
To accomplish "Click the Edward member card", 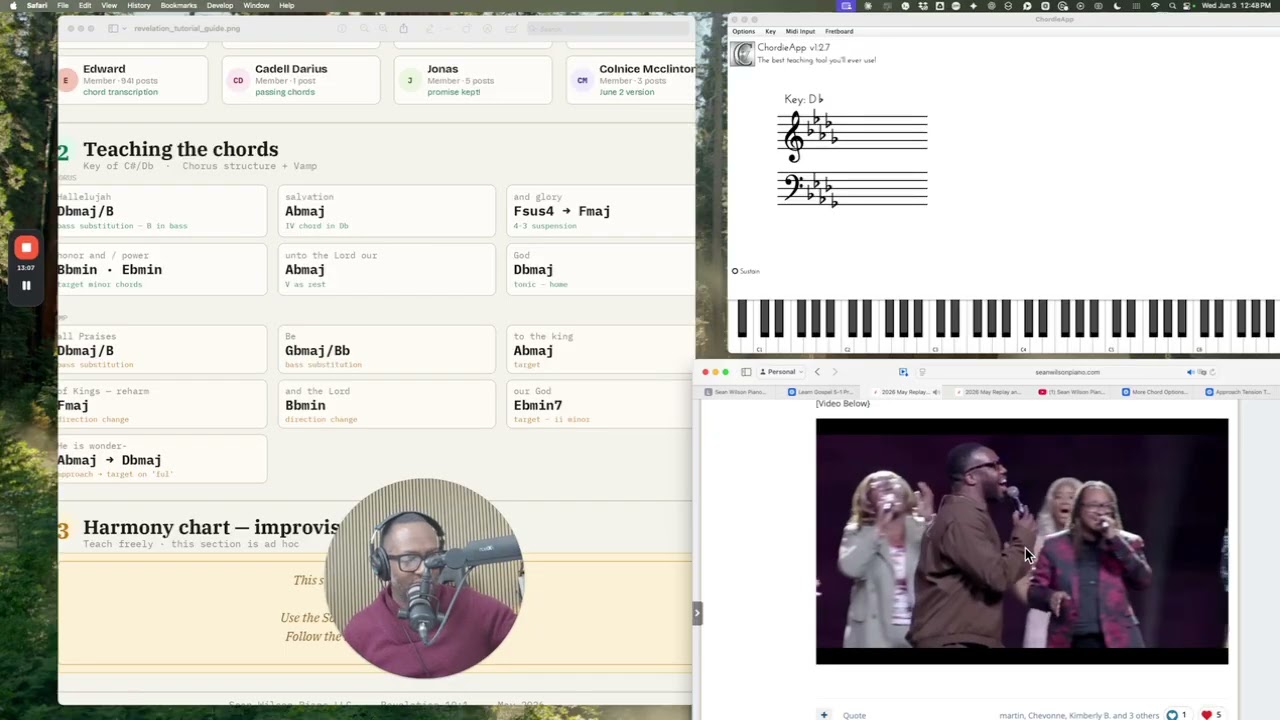I will point(132,80).
